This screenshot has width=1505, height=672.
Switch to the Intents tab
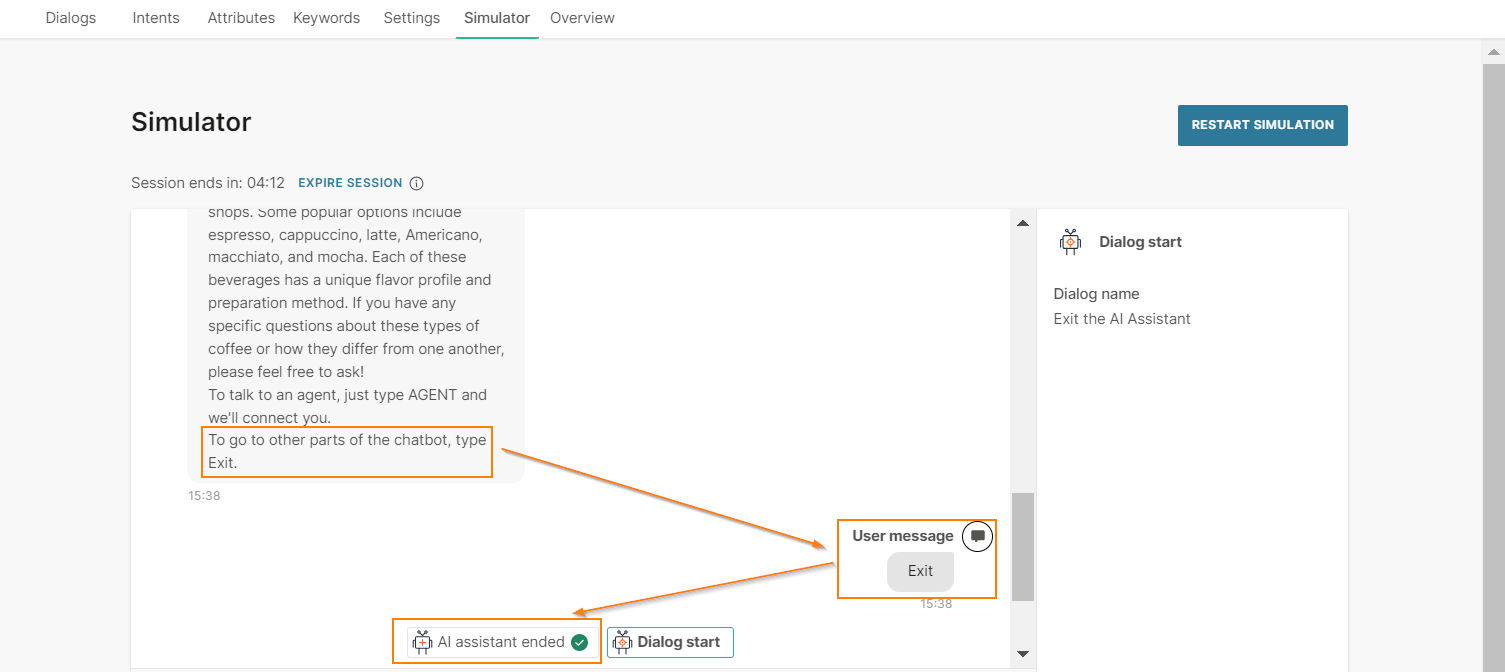pos(156,18)
